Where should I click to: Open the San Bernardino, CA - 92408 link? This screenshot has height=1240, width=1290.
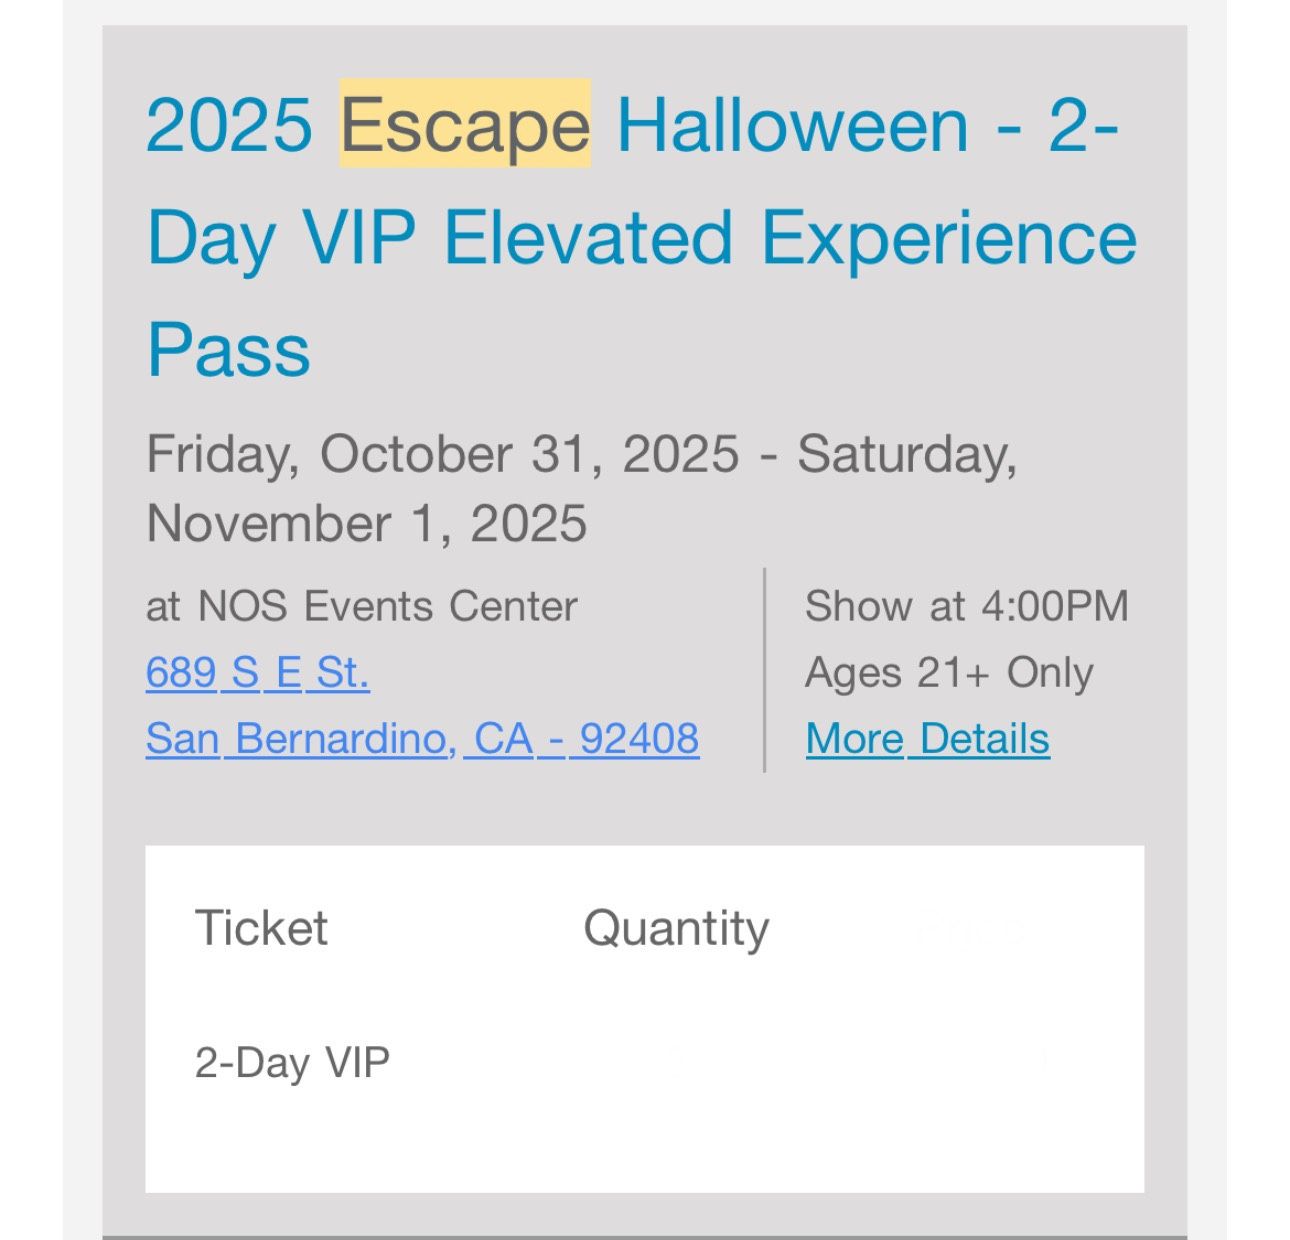(x=423, y=739)
